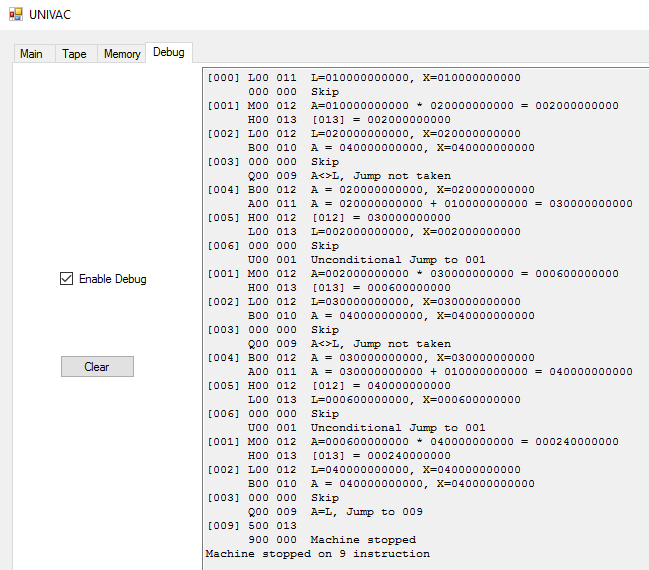Click the first log line starting with [000]
The image size is (649, 570).
pyautogui.click(x=363, y=77)
